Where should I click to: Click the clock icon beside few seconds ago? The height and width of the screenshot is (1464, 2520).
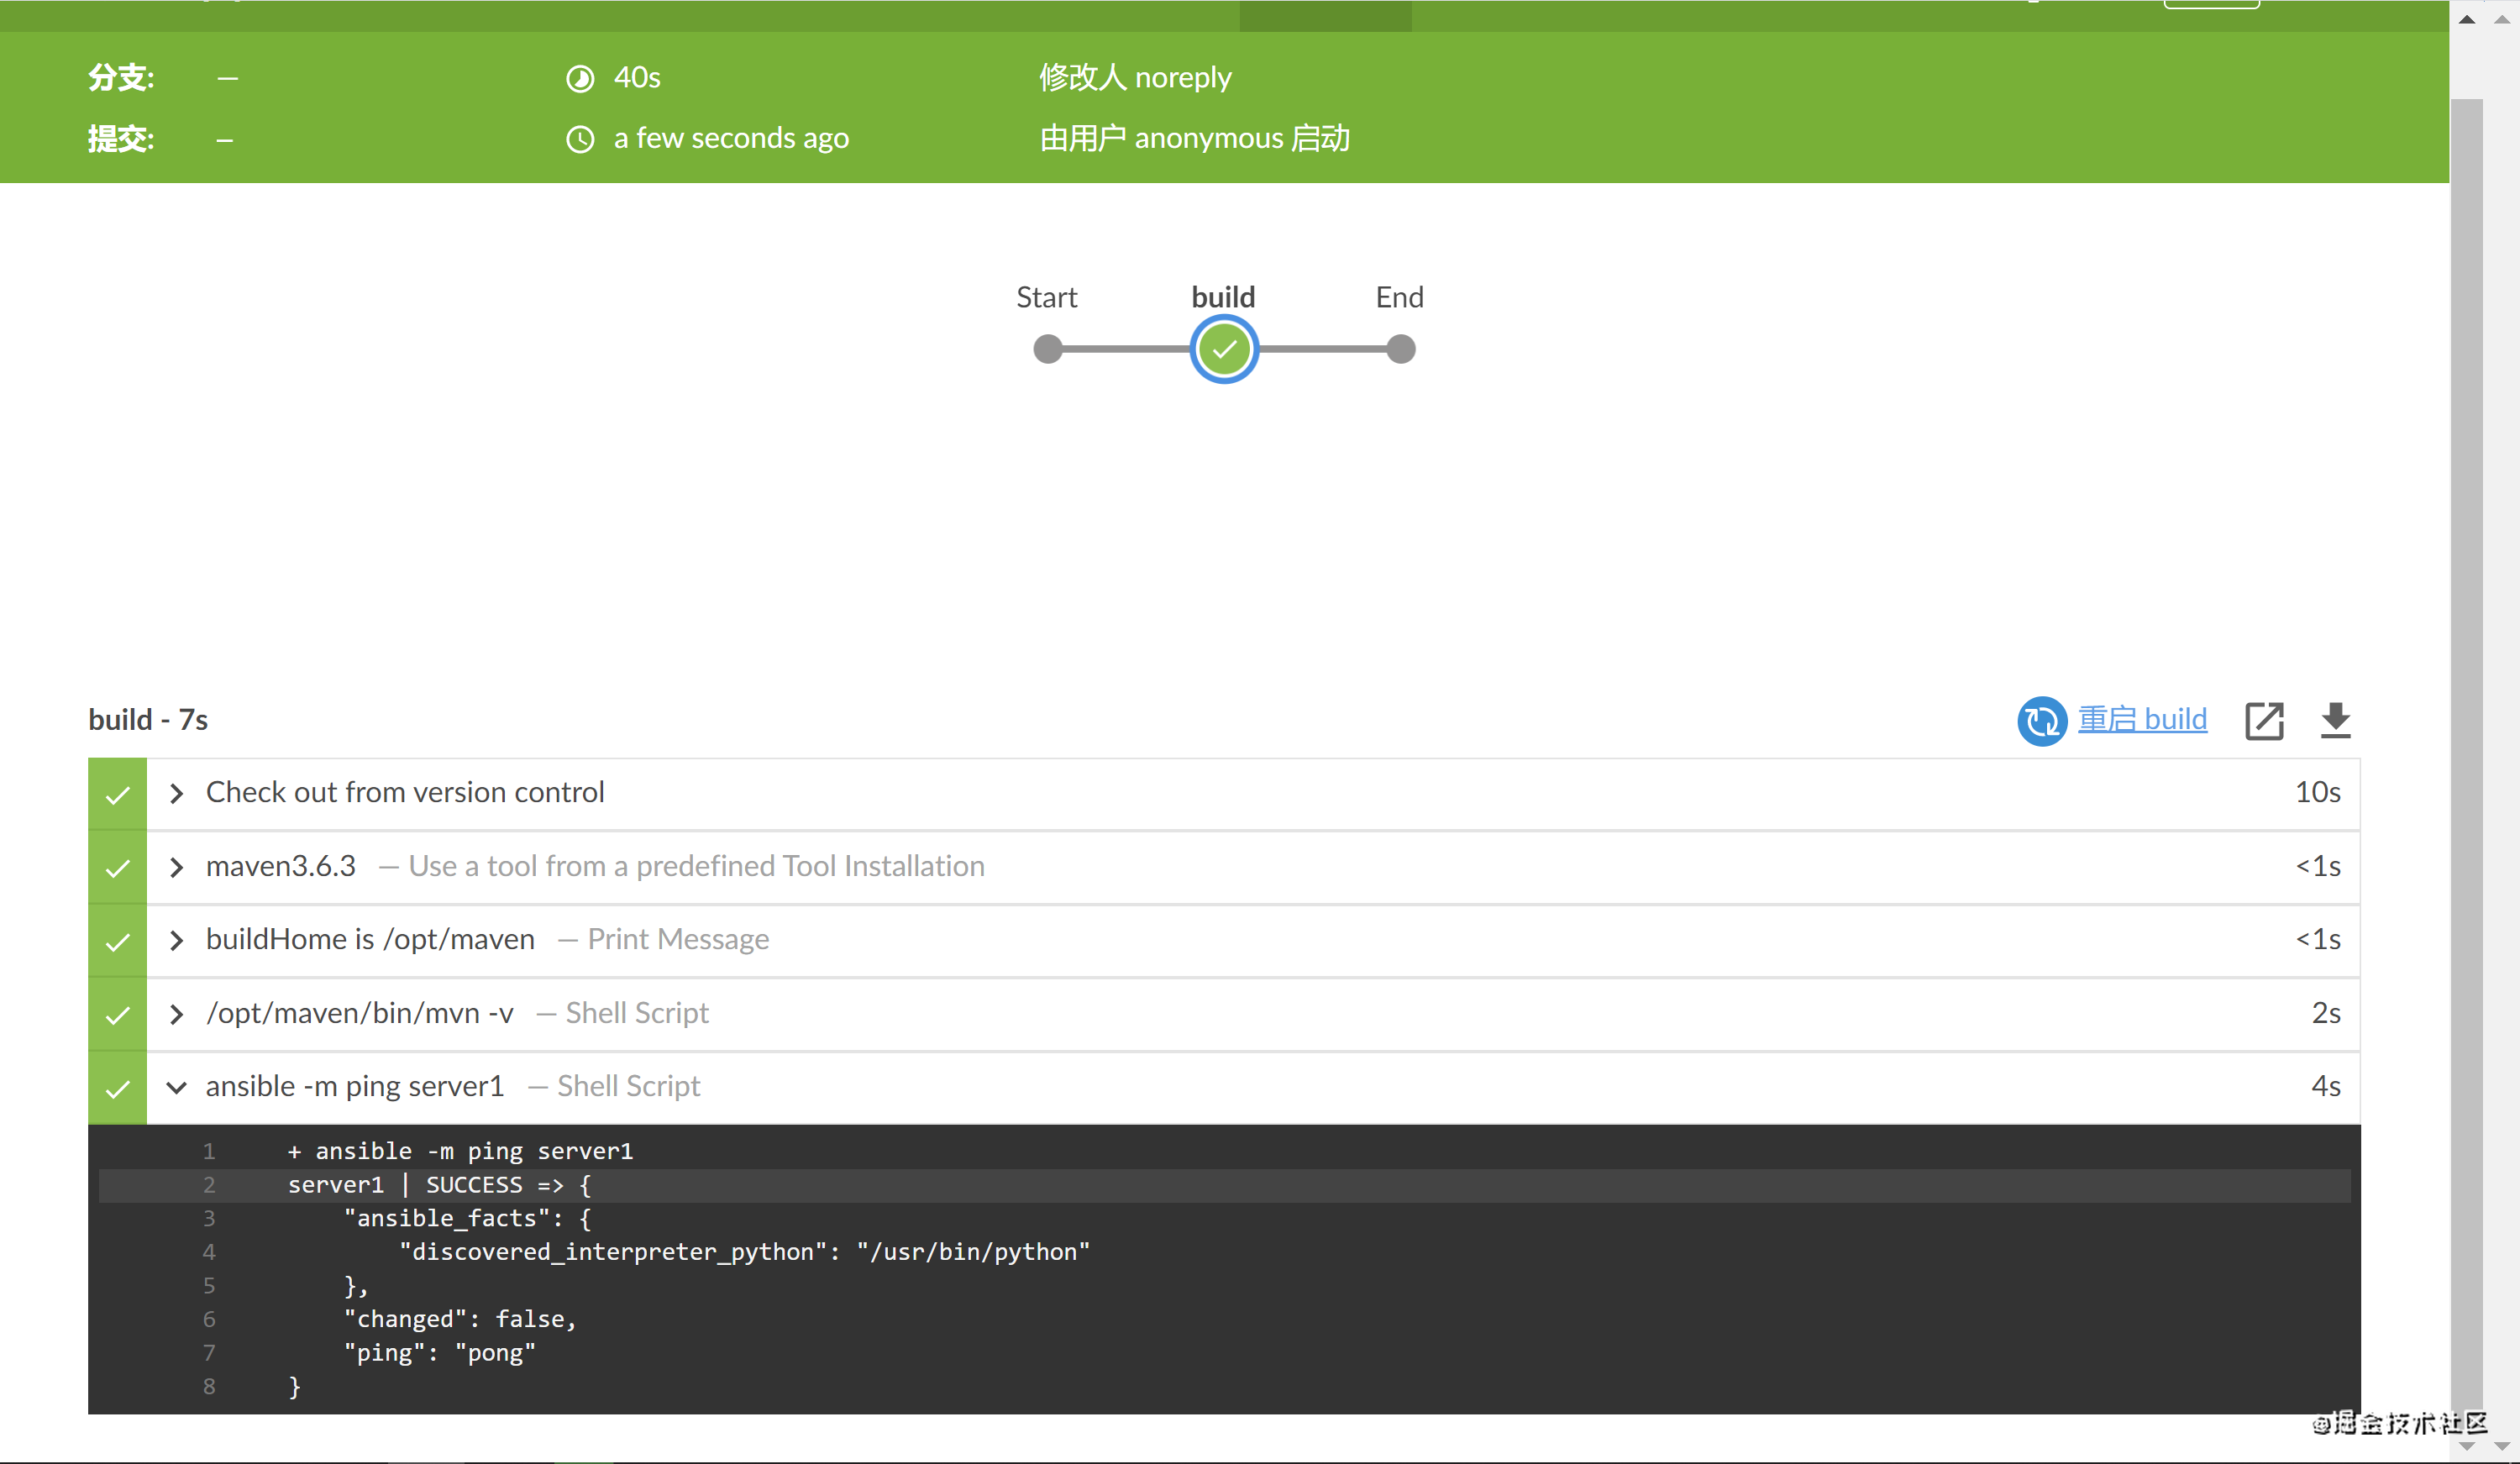(x=580, y=139)
